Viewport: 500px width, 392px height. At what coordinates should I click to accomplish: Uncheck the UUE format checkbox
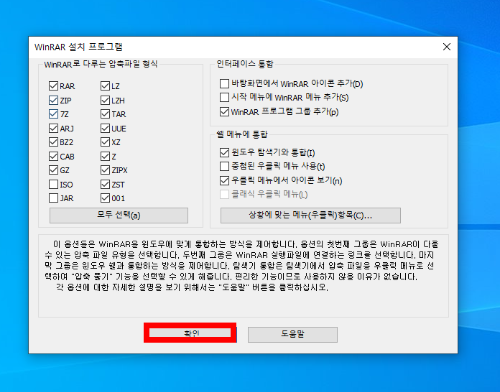105,128
